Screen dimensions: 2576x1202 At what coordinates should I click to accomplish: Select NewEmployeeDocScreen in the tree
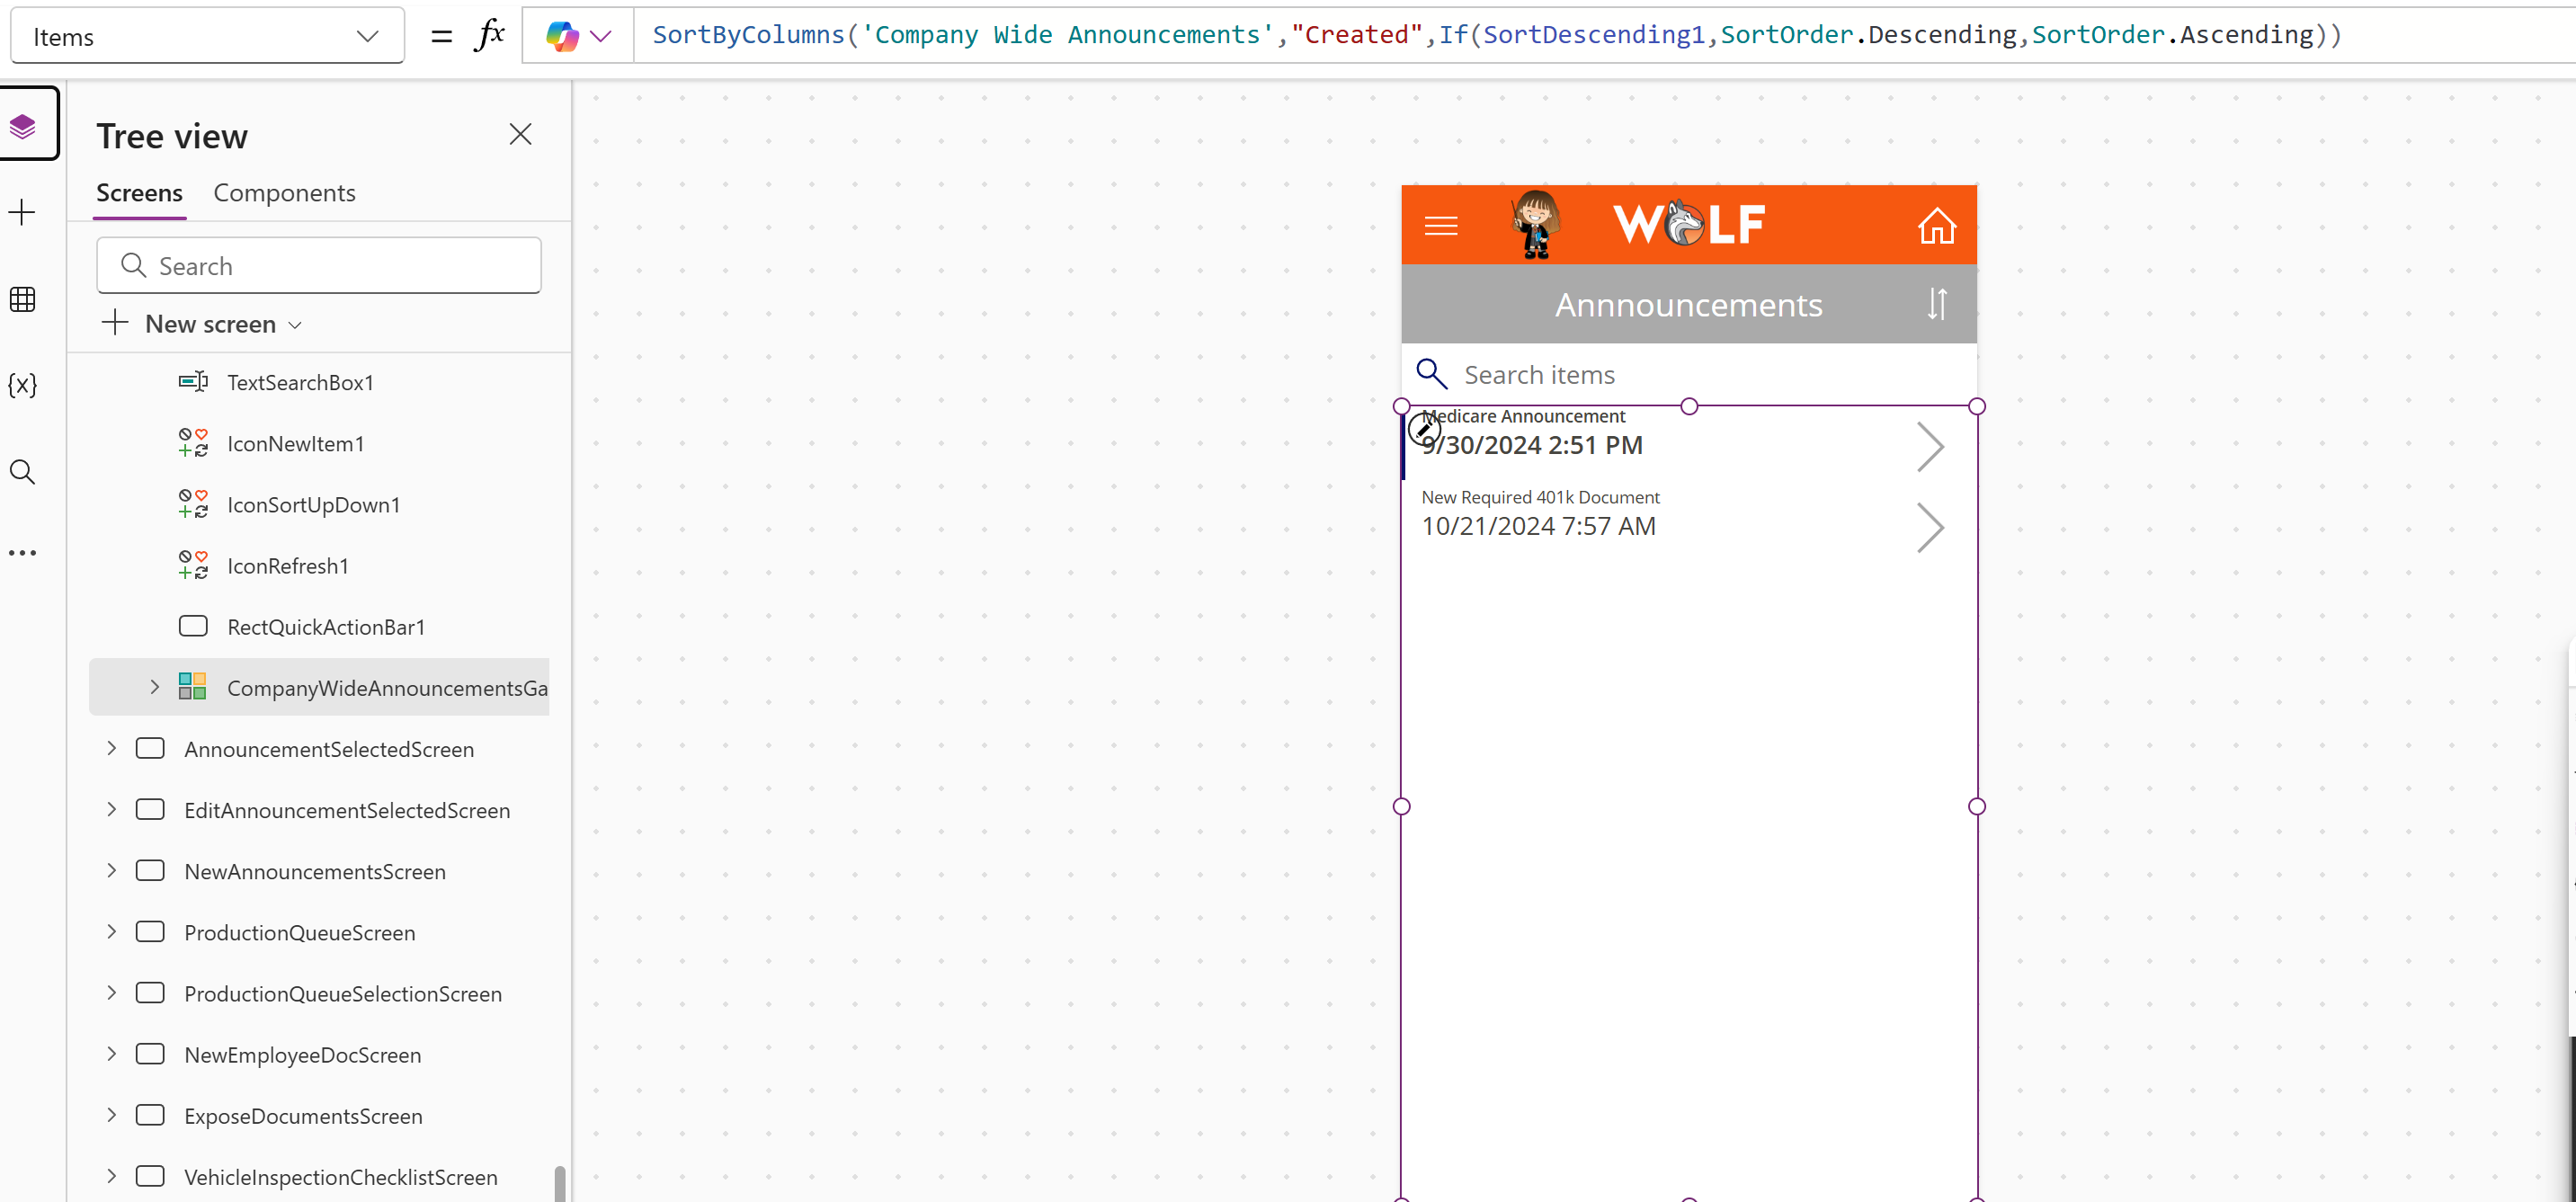tap(302, 1055)
